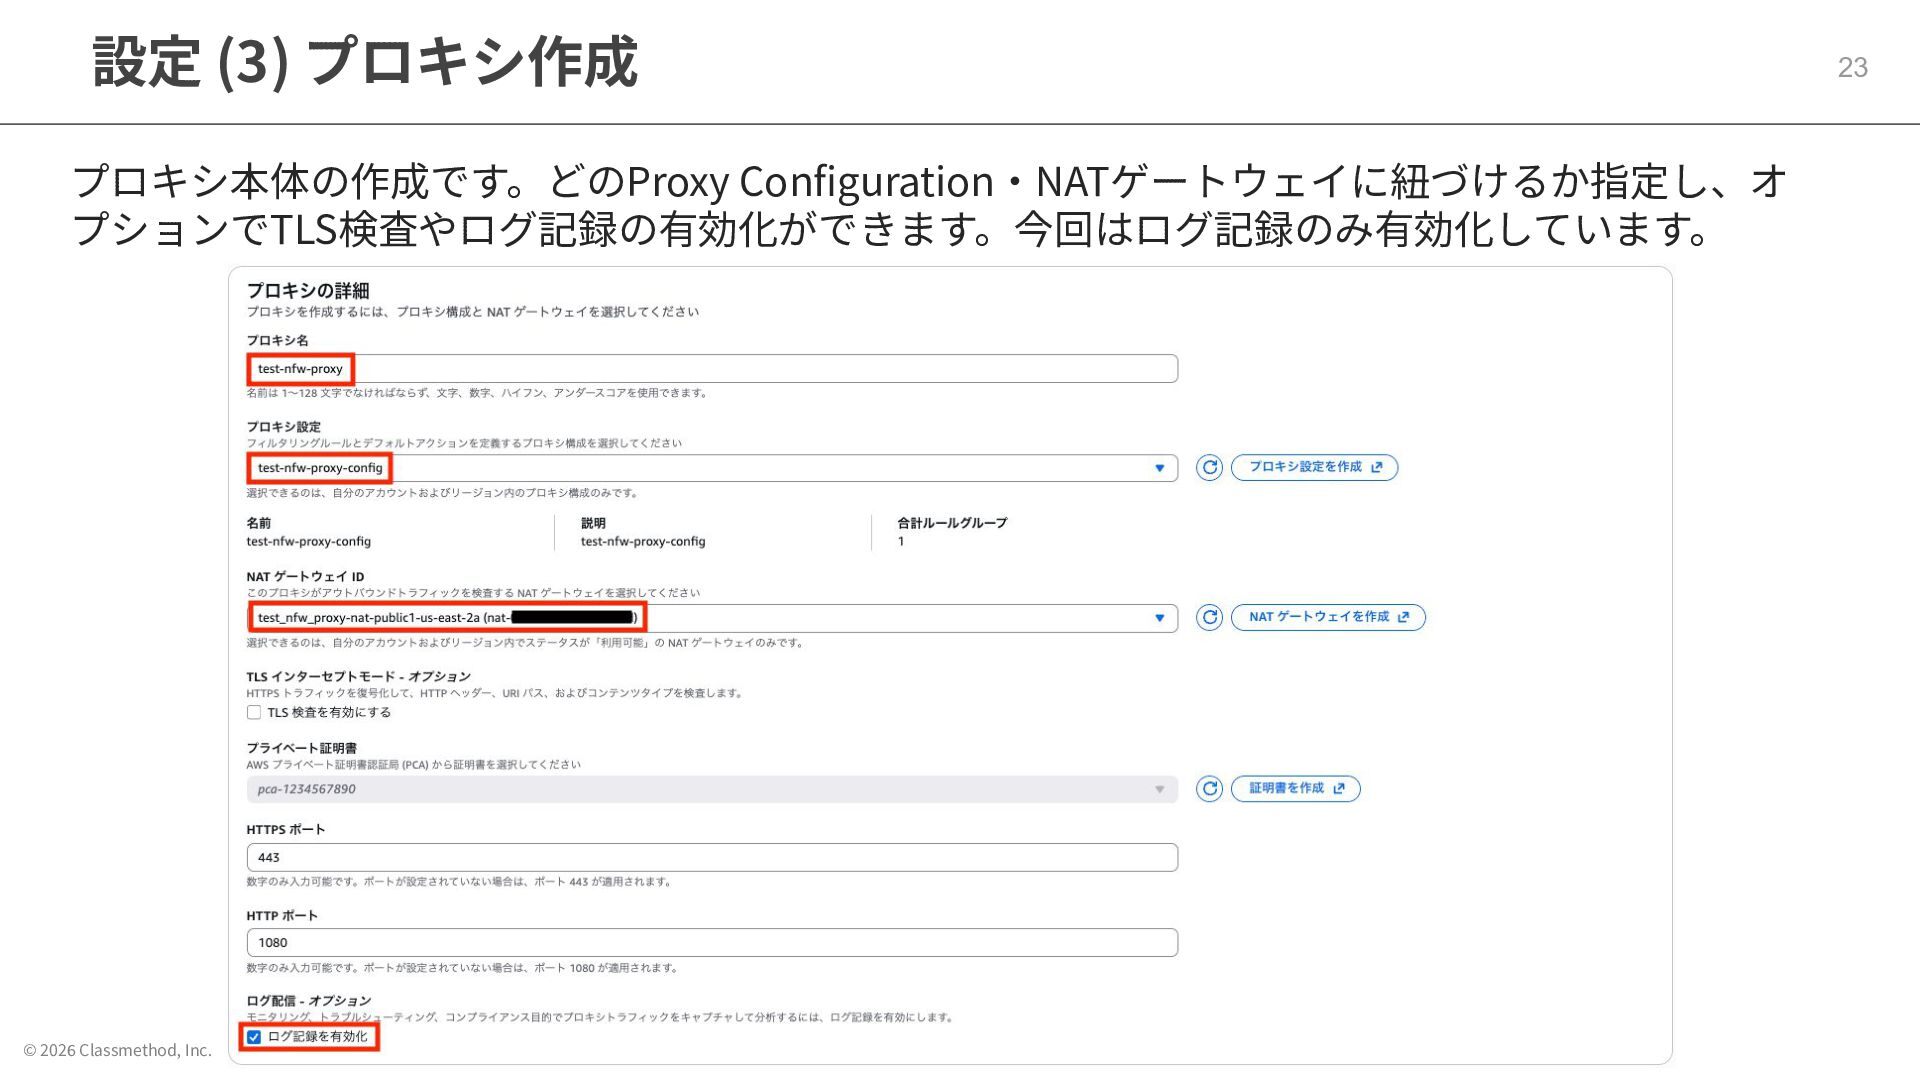Screen dimensions: 1920x1080
Task: Click external link icon in 証明書を作成 button
Action: (1339, 788)
